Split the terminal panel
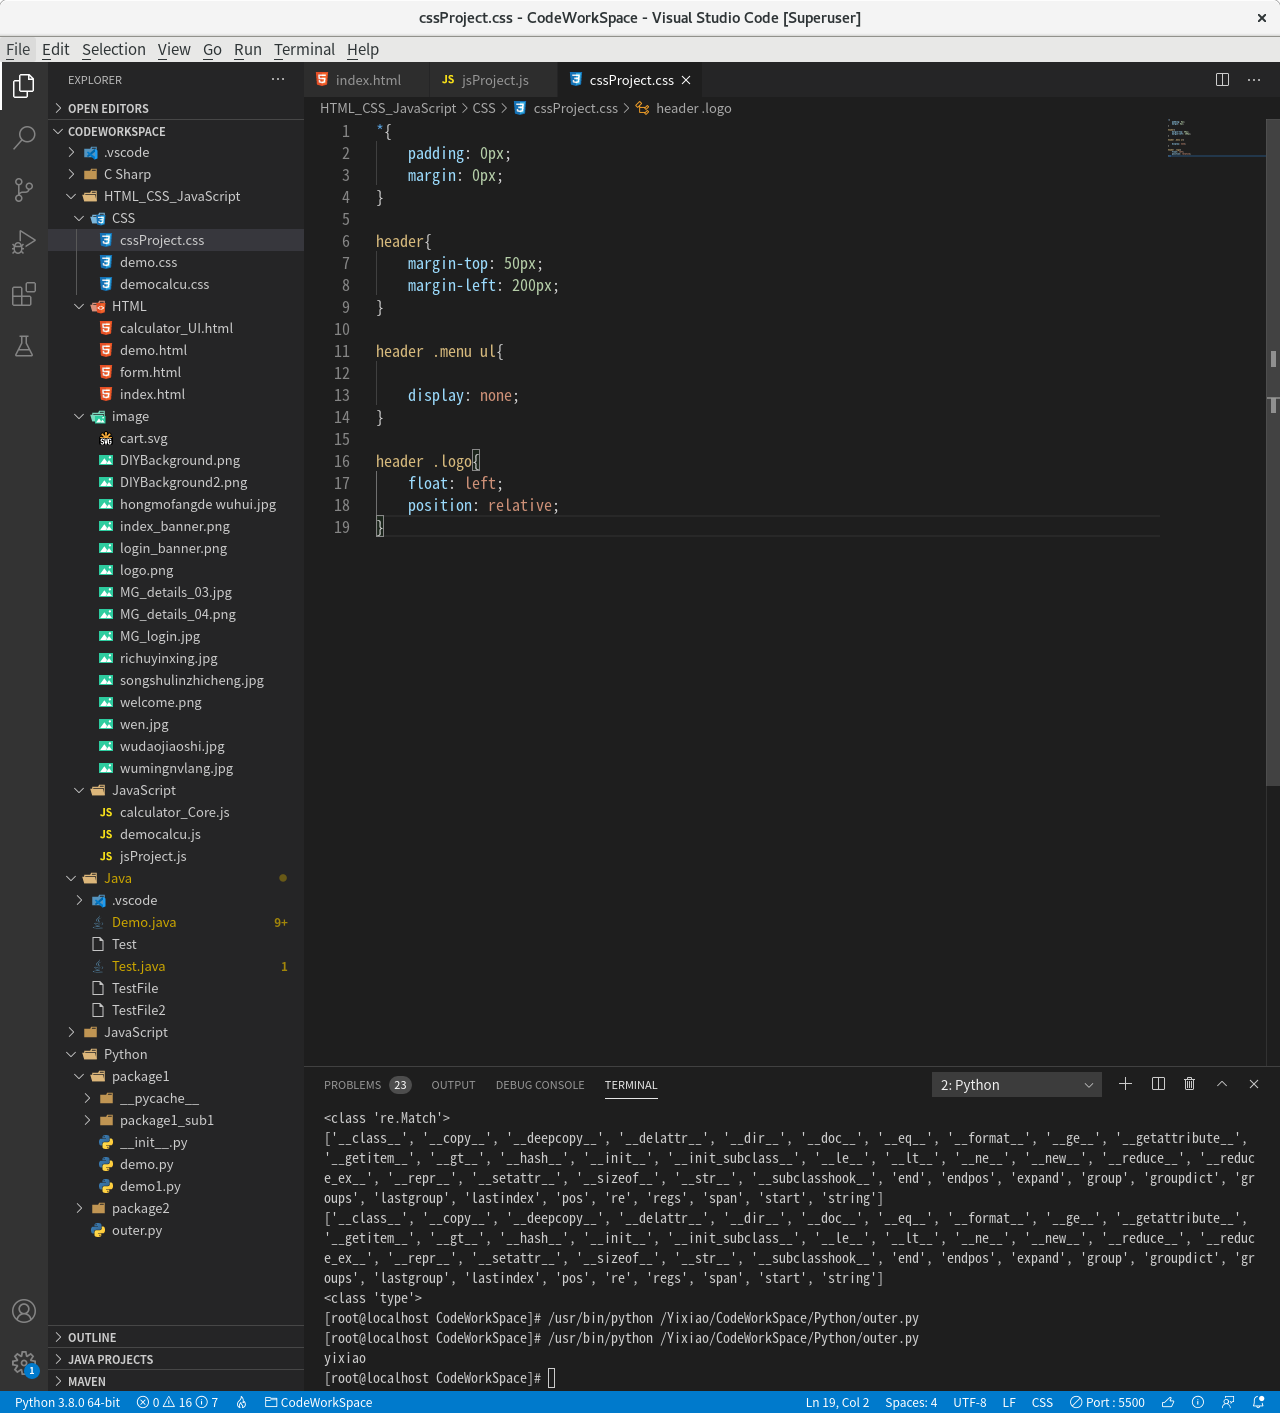Viewport: 1280px width, 1413px height. (1158, 1084)
